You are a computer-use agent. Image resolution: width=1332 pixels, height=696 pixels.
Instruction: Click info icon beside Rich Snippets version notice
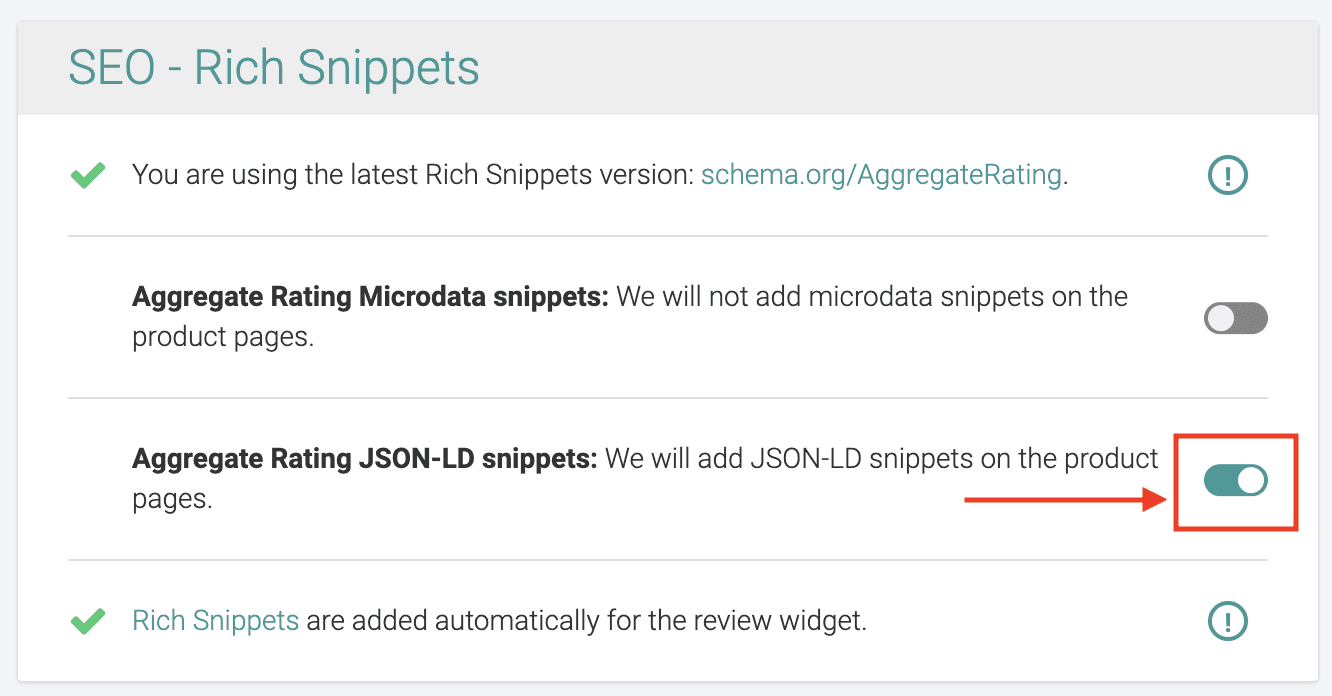point(1227,176)
